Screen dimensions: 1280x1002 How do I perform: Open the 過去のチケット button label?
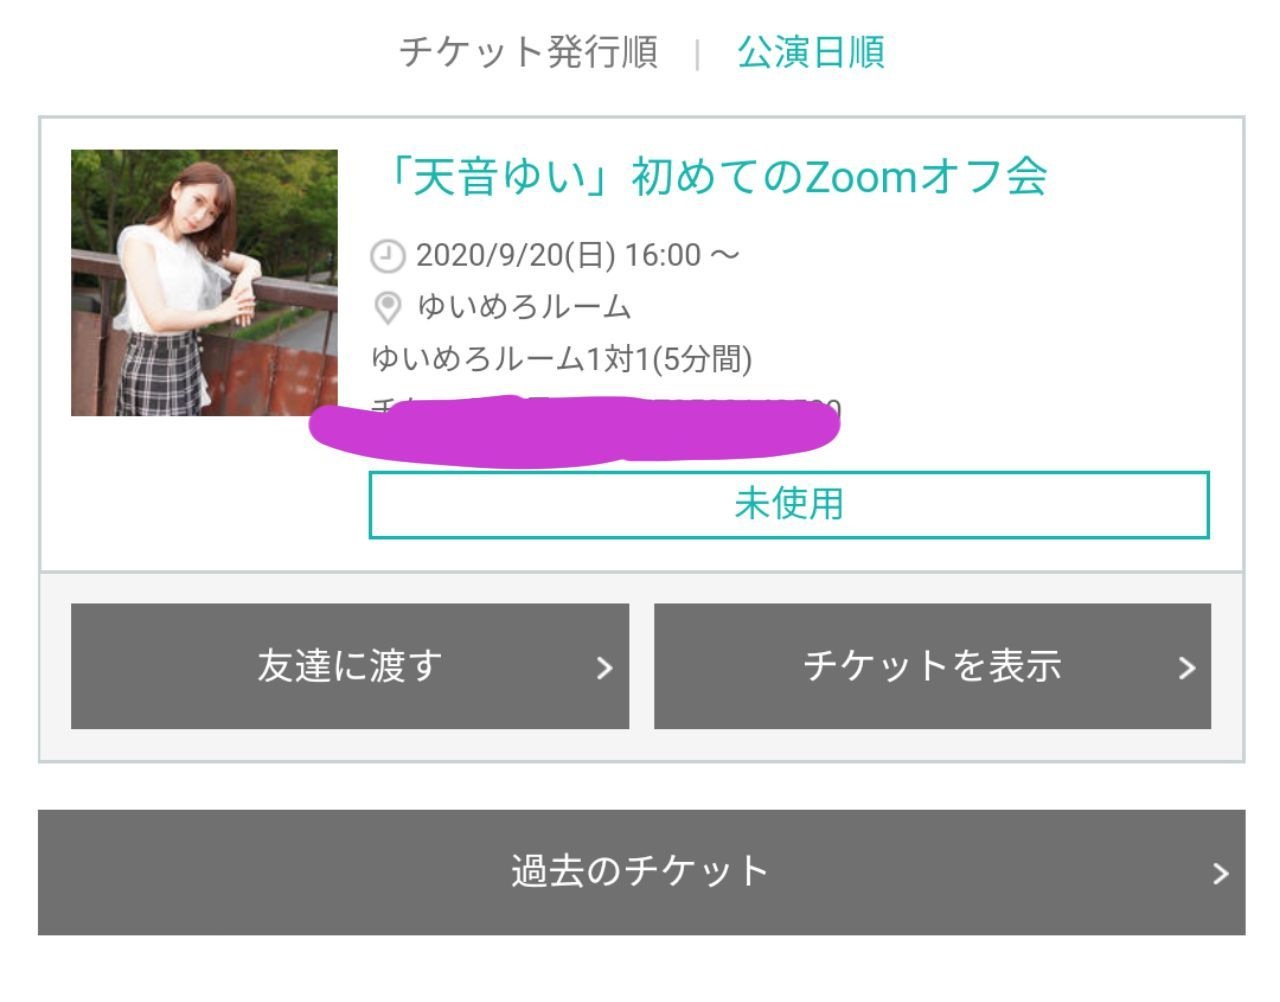pos(640,871)
